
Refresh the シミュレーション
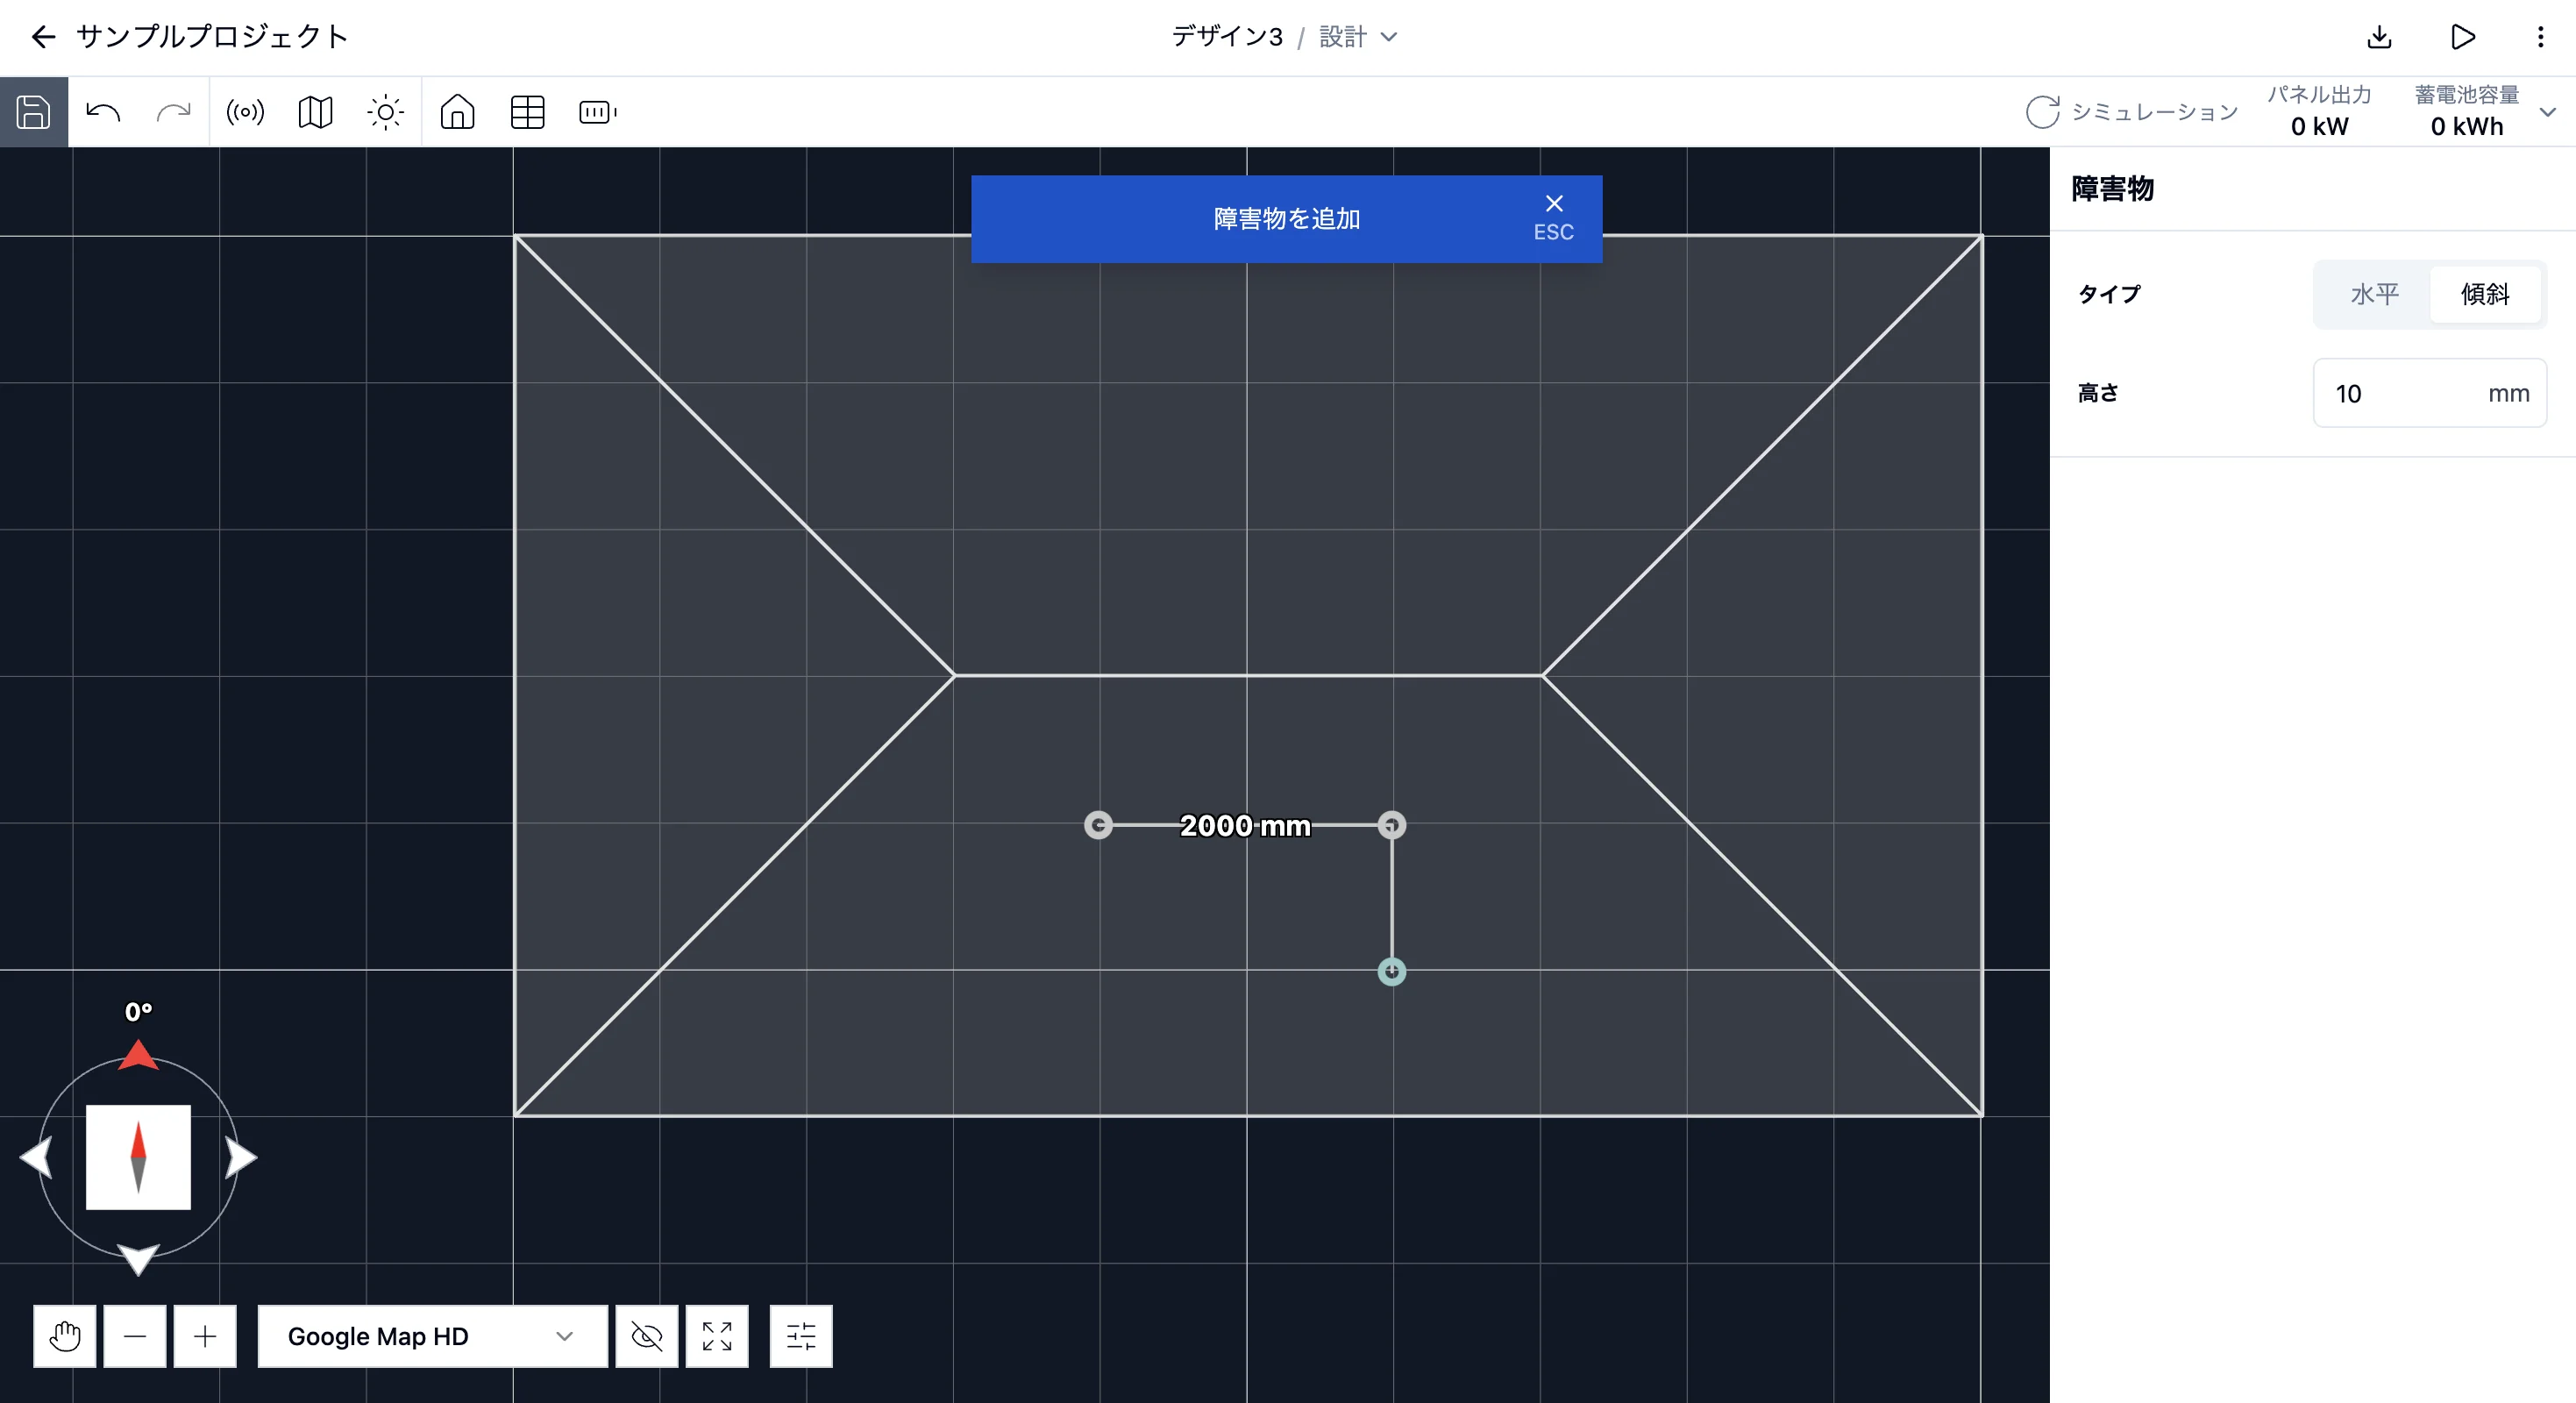pyautogui.click(x=2042, y=112)
